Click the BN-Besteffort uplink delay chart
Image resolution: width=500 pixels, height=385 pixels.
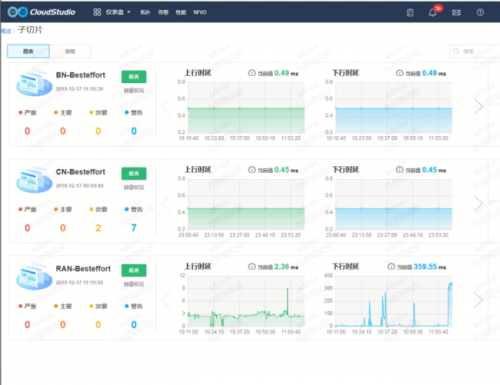[x=246, y=107]
